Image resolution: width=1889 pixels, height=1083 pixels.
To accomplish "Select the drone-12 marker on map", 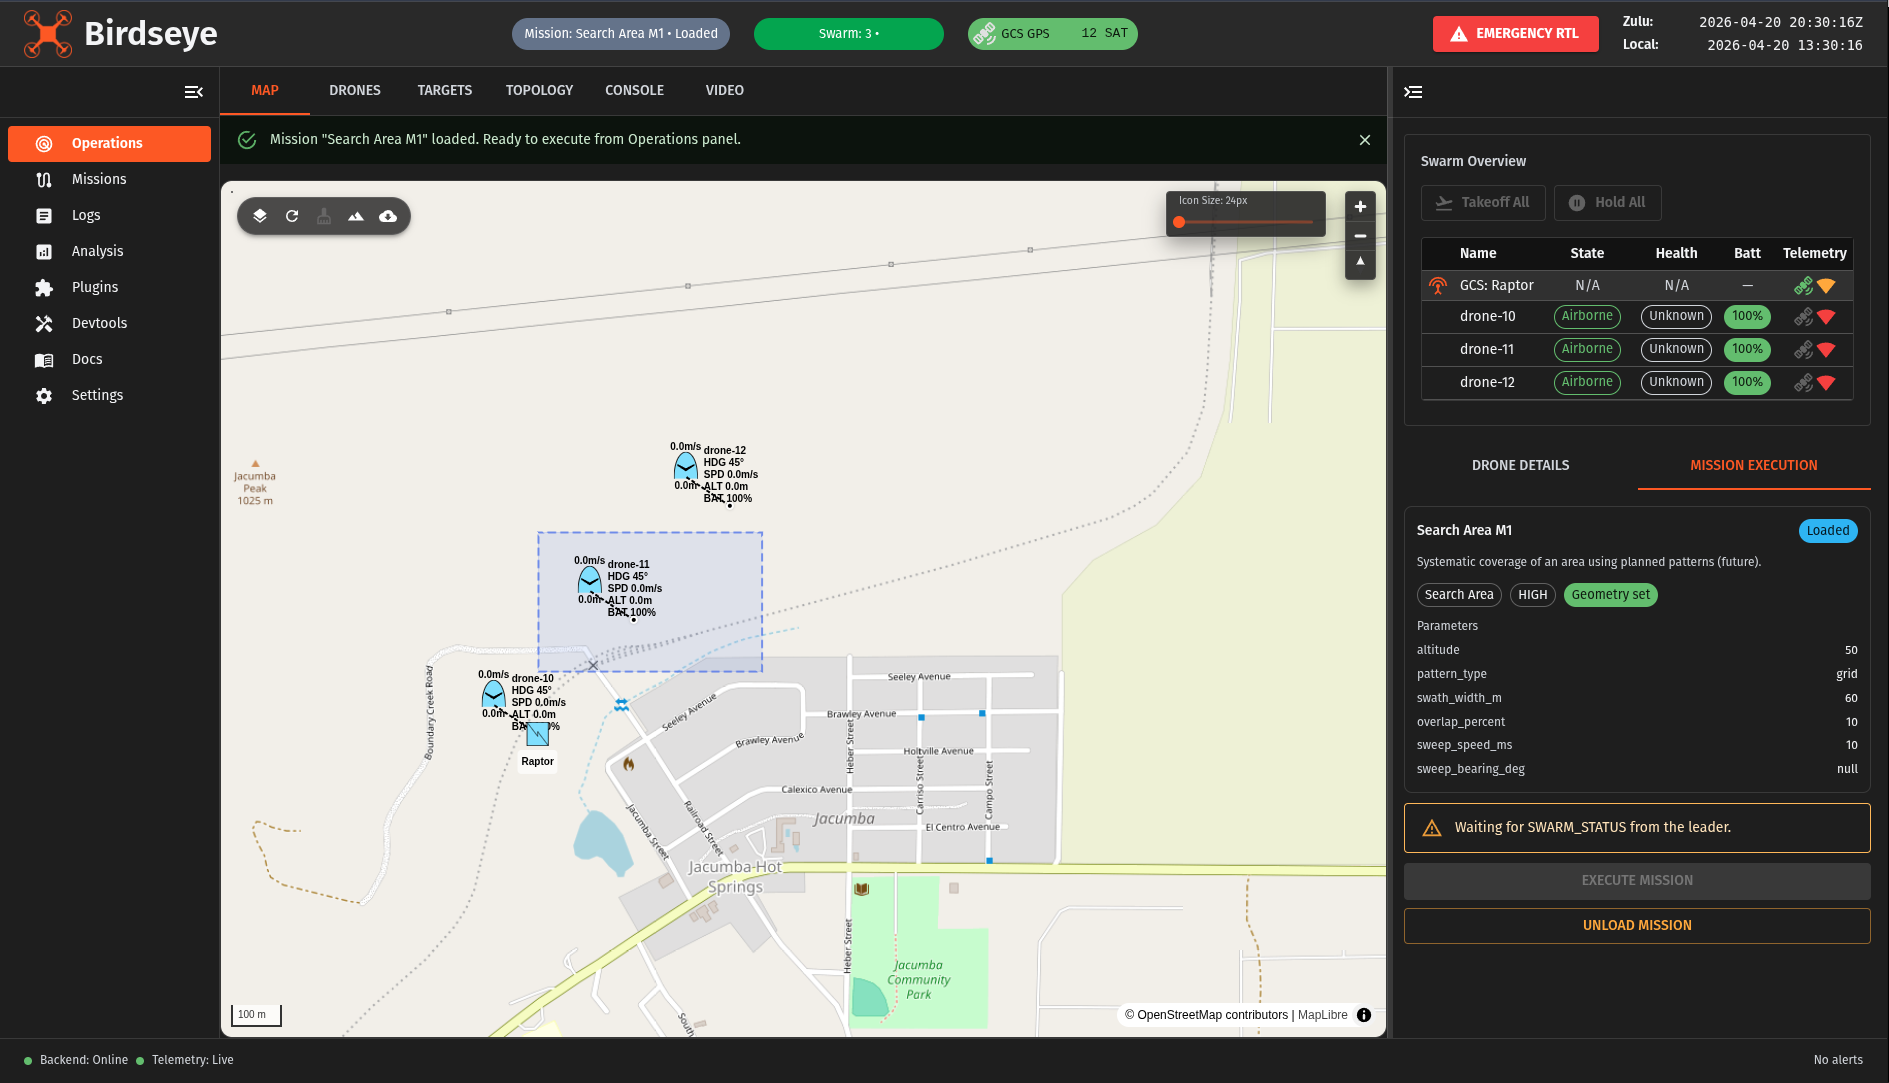I will click(685, 467).
